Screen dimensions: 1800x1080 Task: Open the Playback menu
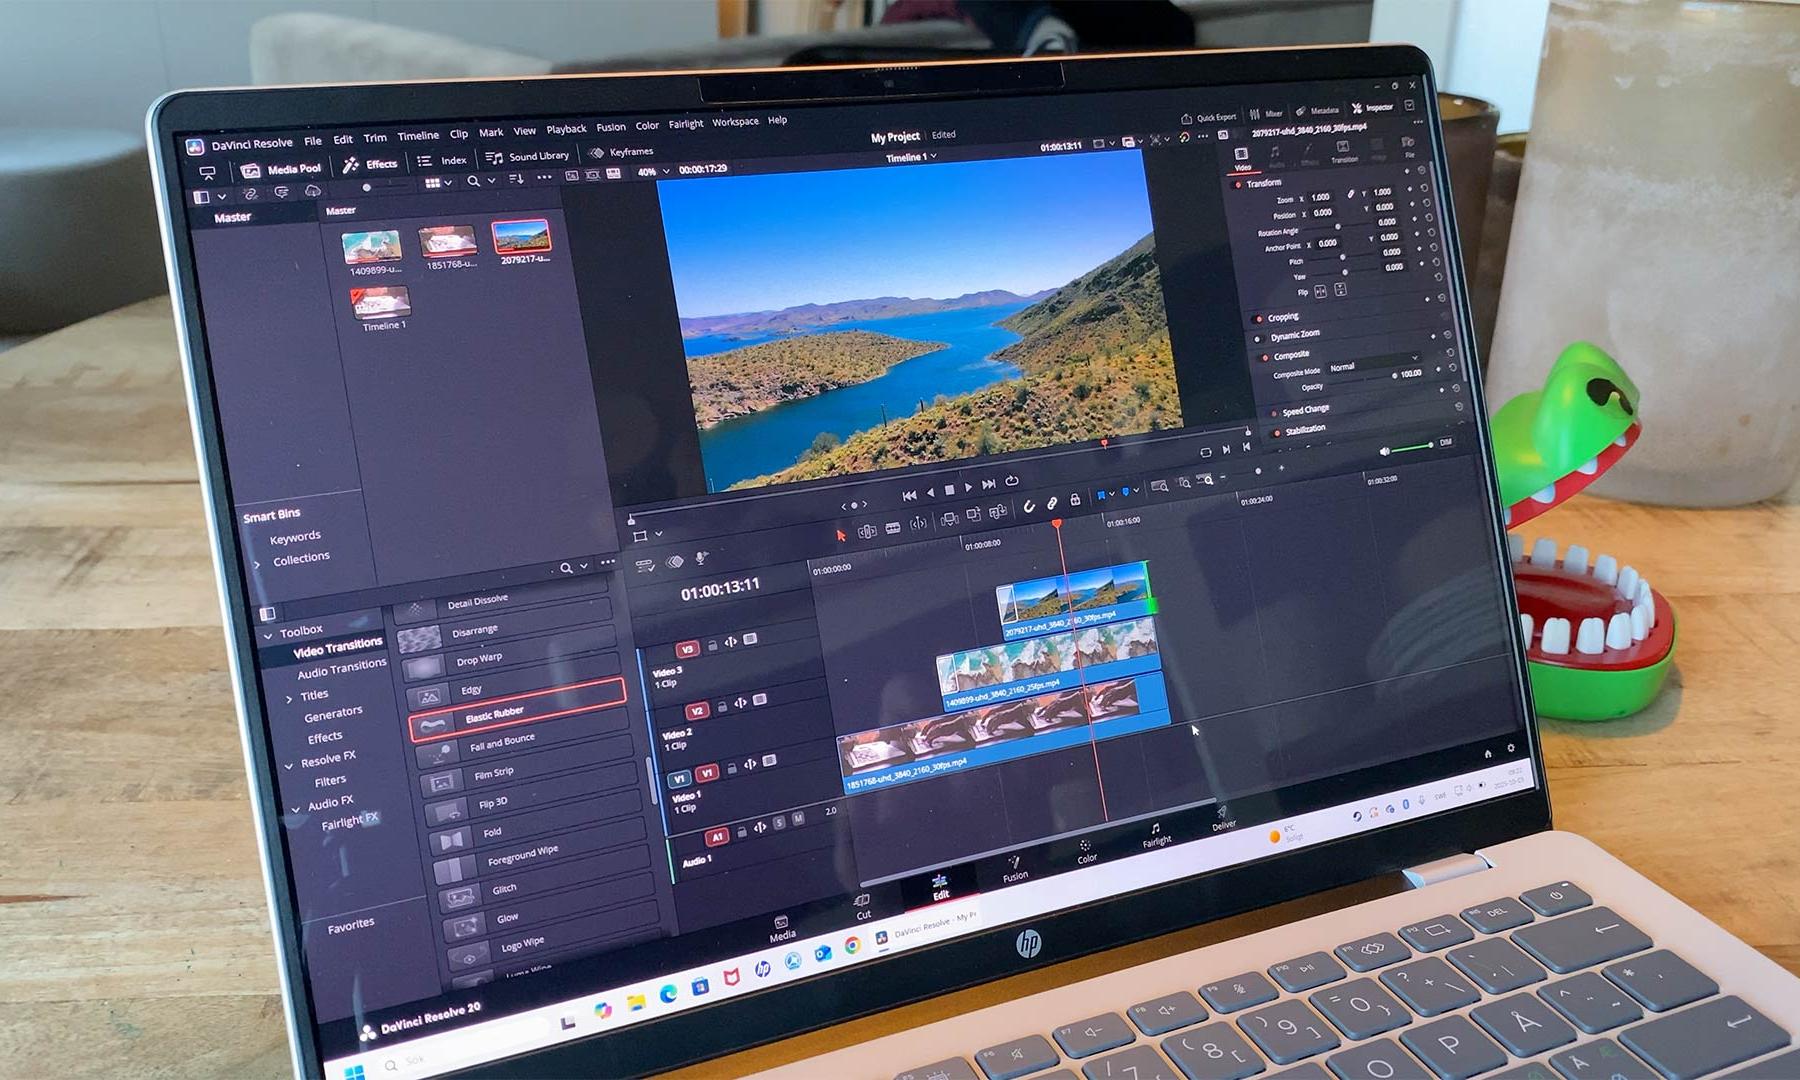566,129
